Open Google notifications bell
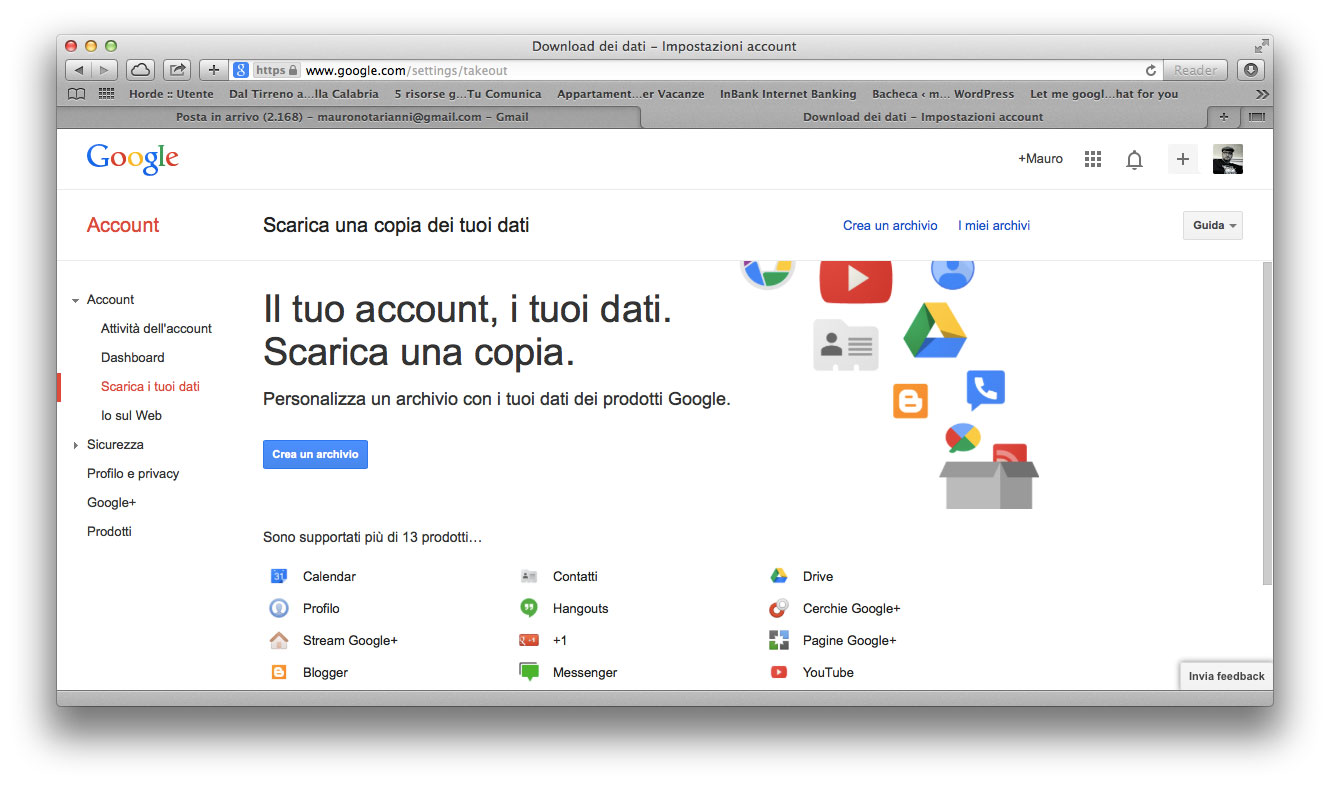The image size is (1330, 785). coord(1134,159)
